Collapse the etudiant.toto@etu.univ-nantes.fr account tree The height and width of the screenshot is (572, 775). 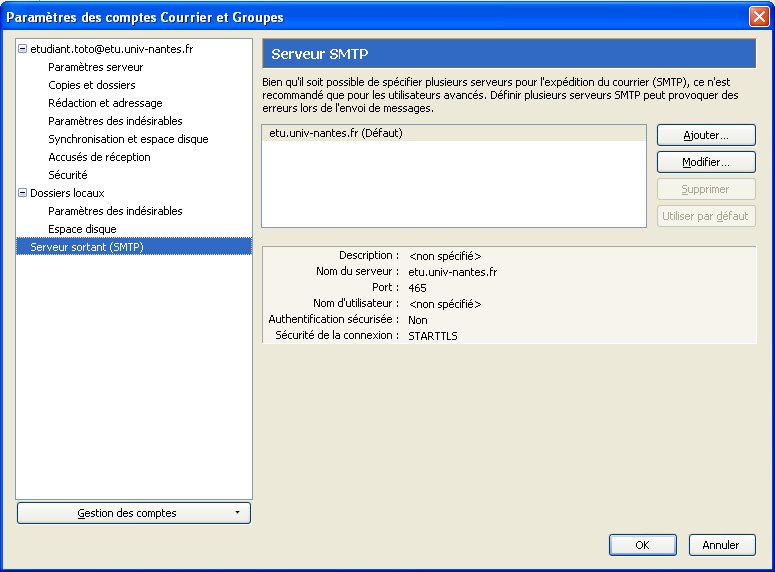pos(23,49)
